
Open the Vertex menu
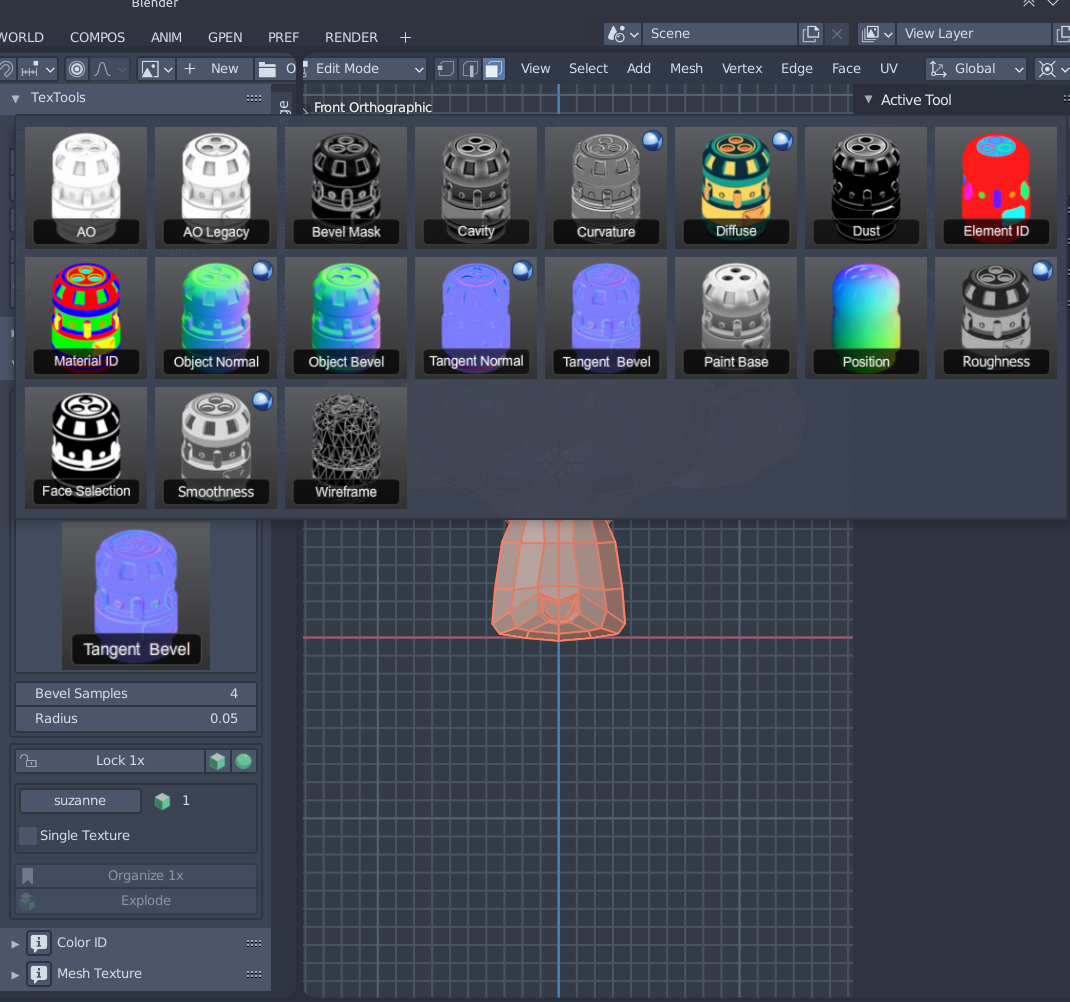point(742,68)
